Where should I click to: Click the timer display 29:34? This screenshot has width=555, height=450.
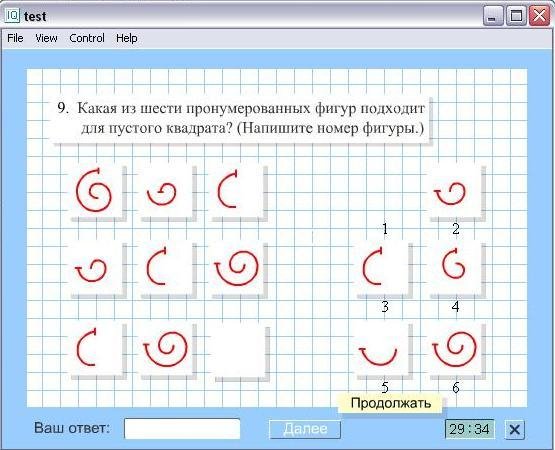[470, 429]
